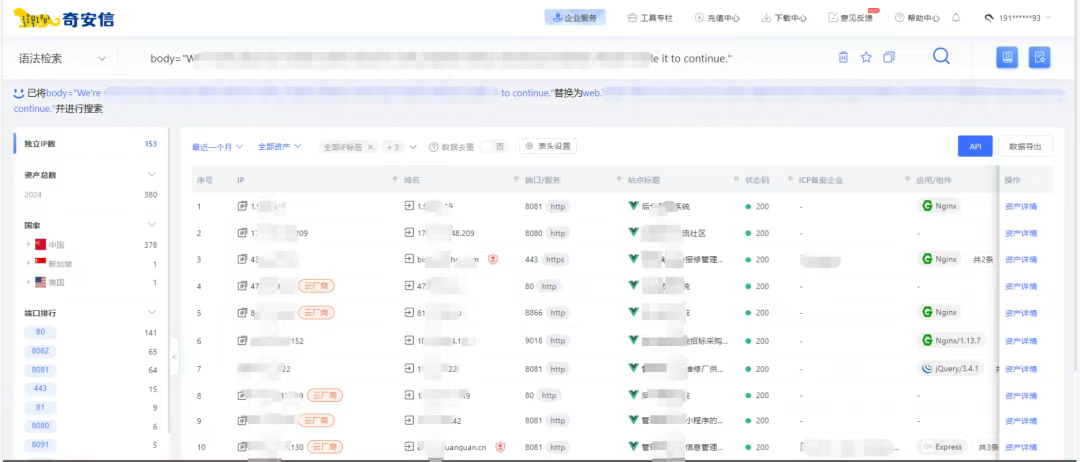Filter by port 443 tag
Viewport: 1080px width, 462px height.
[x=40, y=388]
